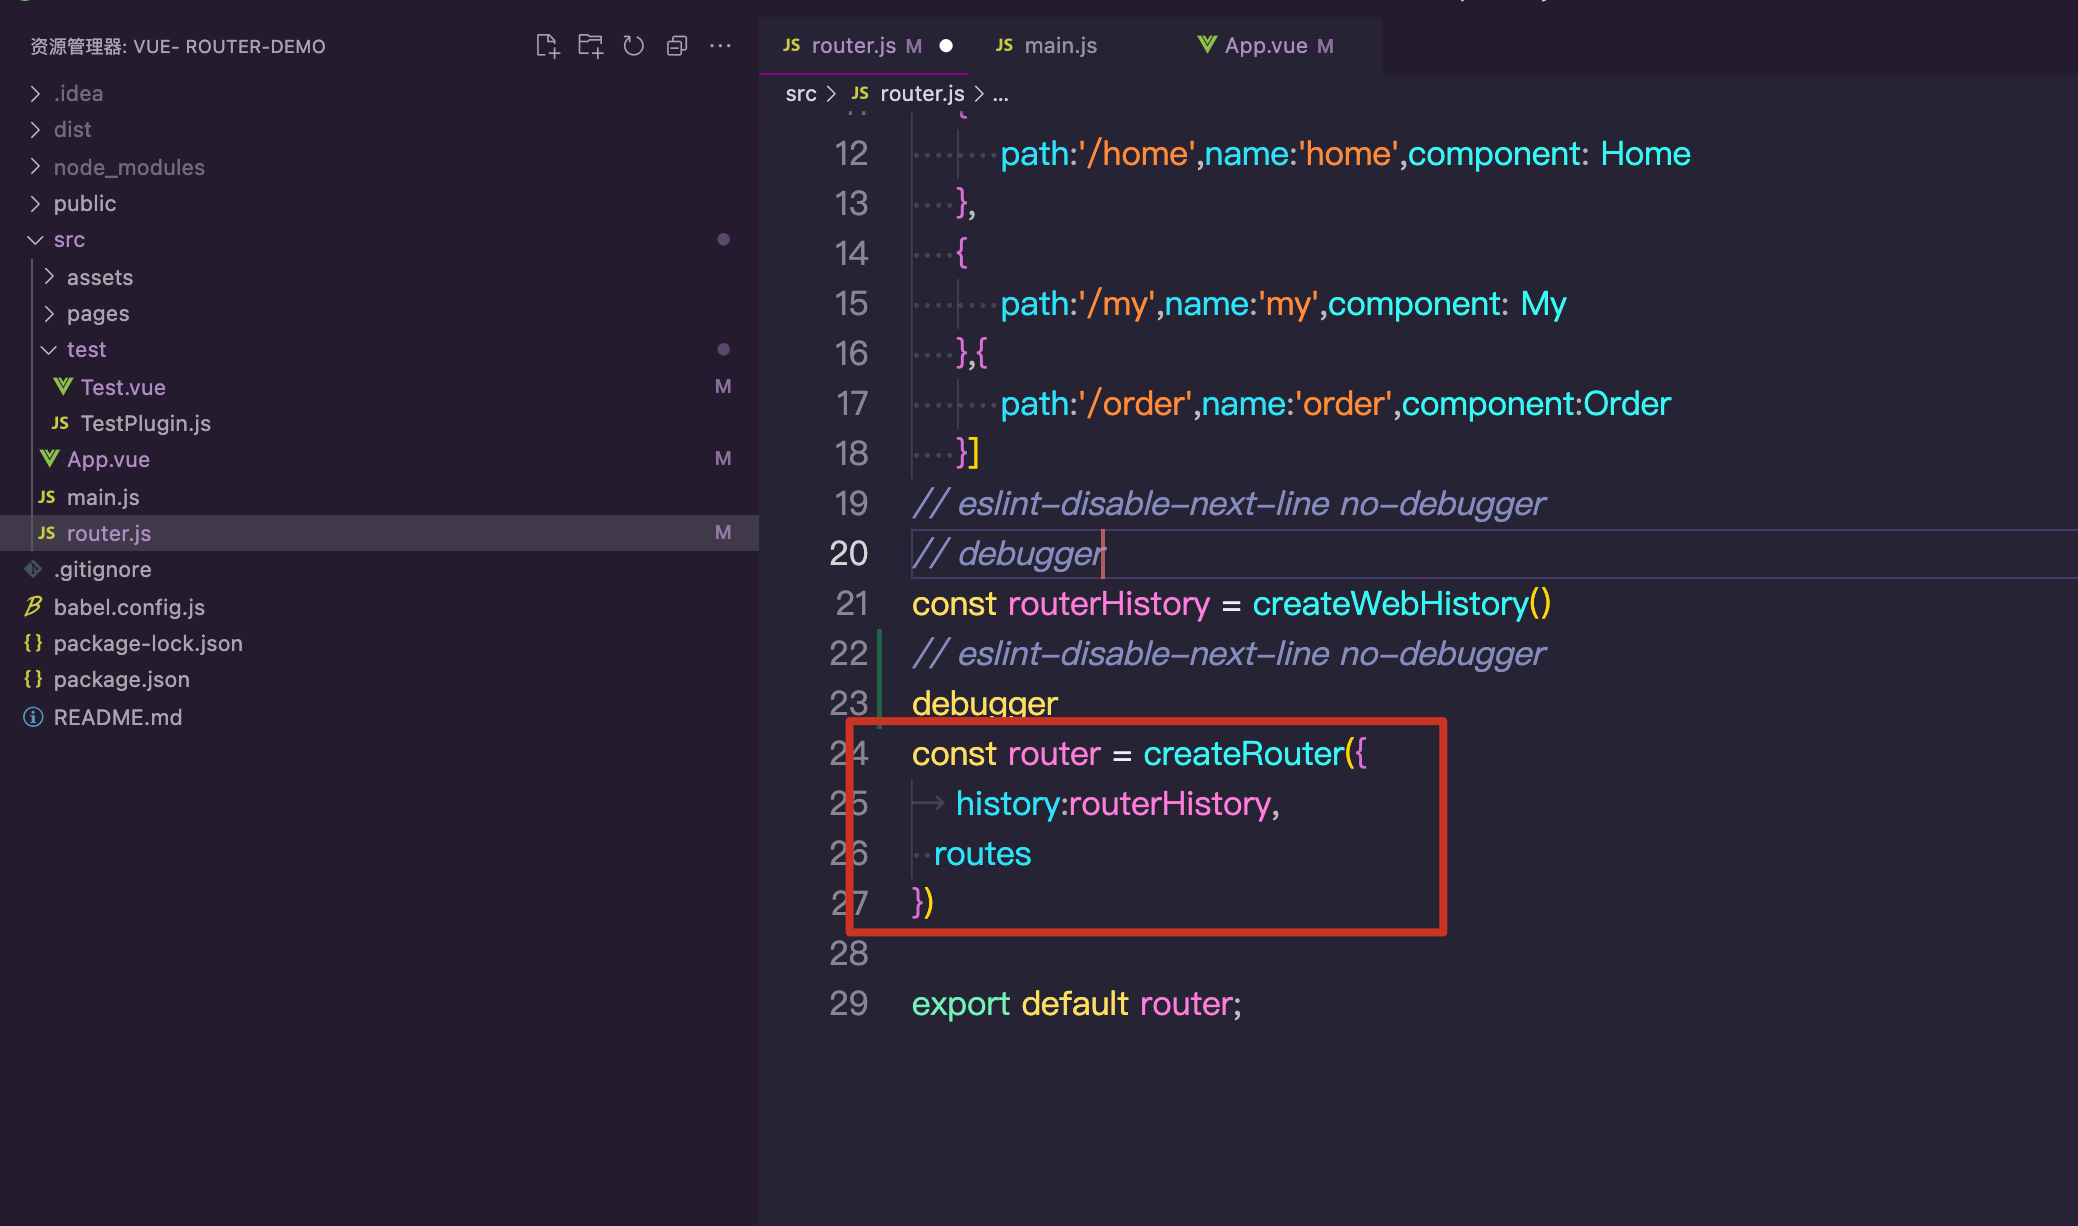Open package.json in the explorer
Screen dimensions: 2078x1226
point(121,679)
